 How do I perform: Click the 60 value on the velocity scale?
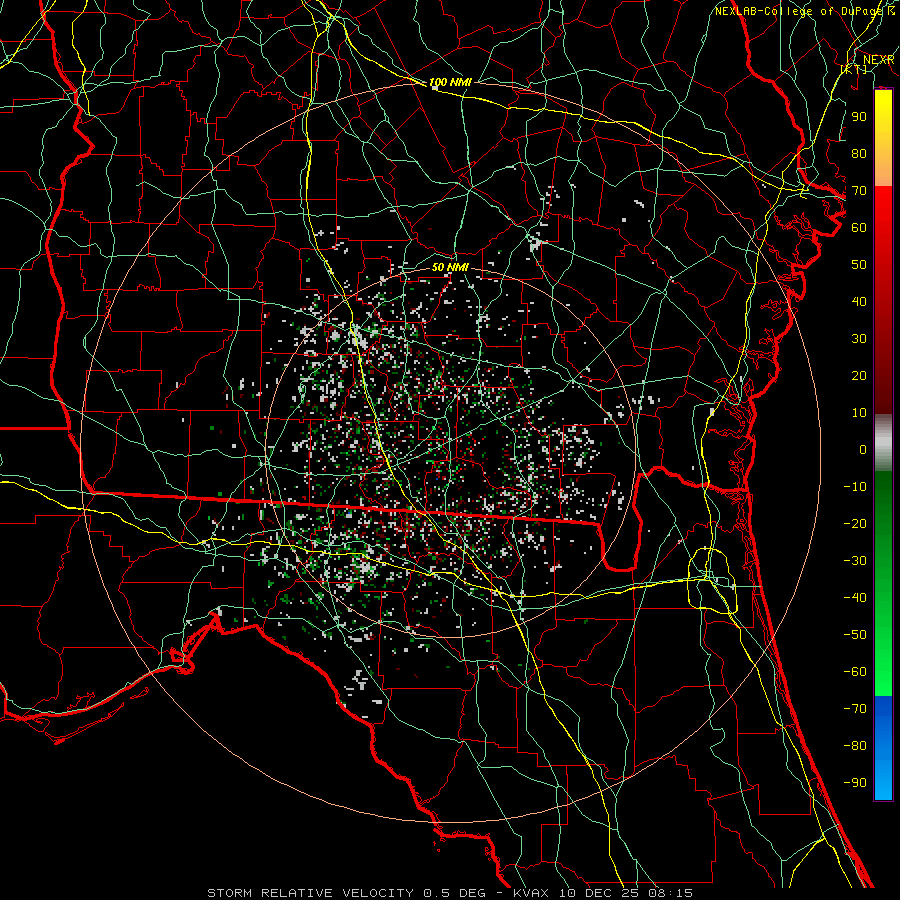coord(859,227)
